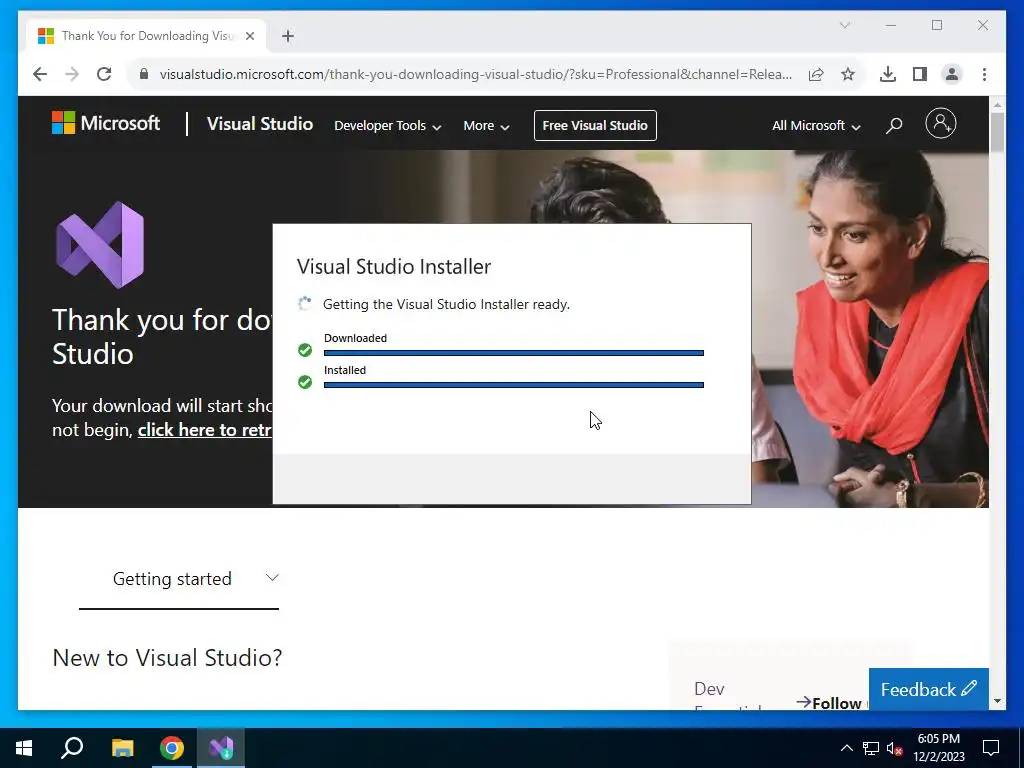This screenshot has width=1024, height=768.
Task: Open Chrome downloads tray icon
Action: (x=888, y=74)
